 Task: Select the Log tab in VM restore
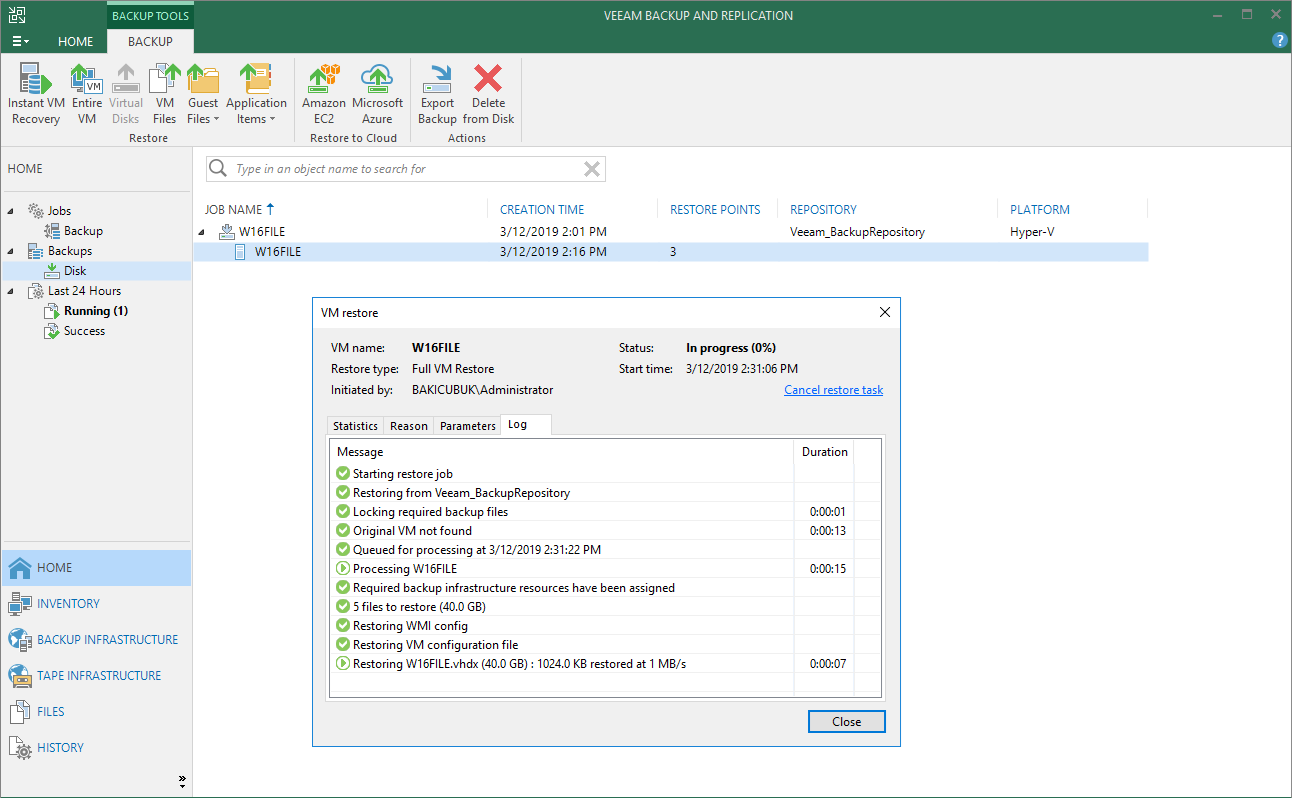pyautogui.click(x=525, y=425)
